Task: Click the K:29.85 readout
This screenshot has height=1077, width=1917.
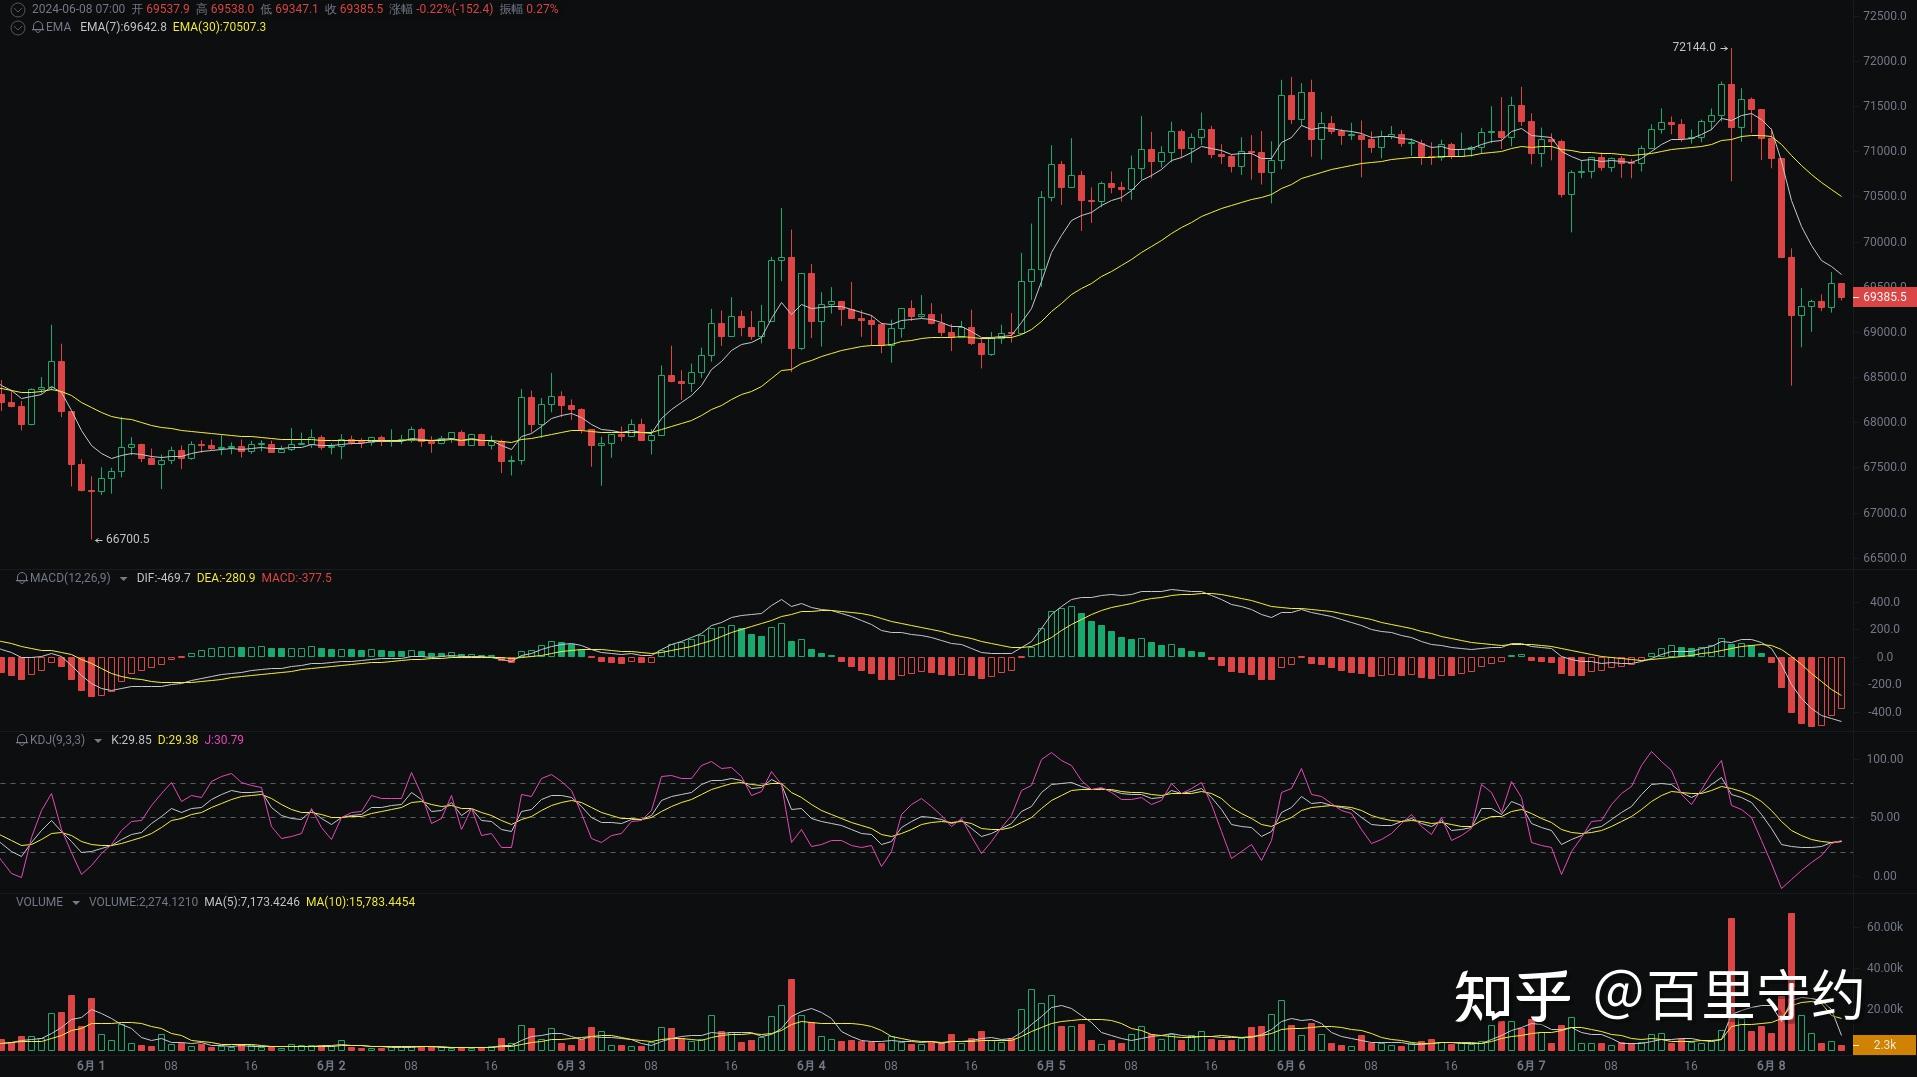Action: [x=131, y=740]
